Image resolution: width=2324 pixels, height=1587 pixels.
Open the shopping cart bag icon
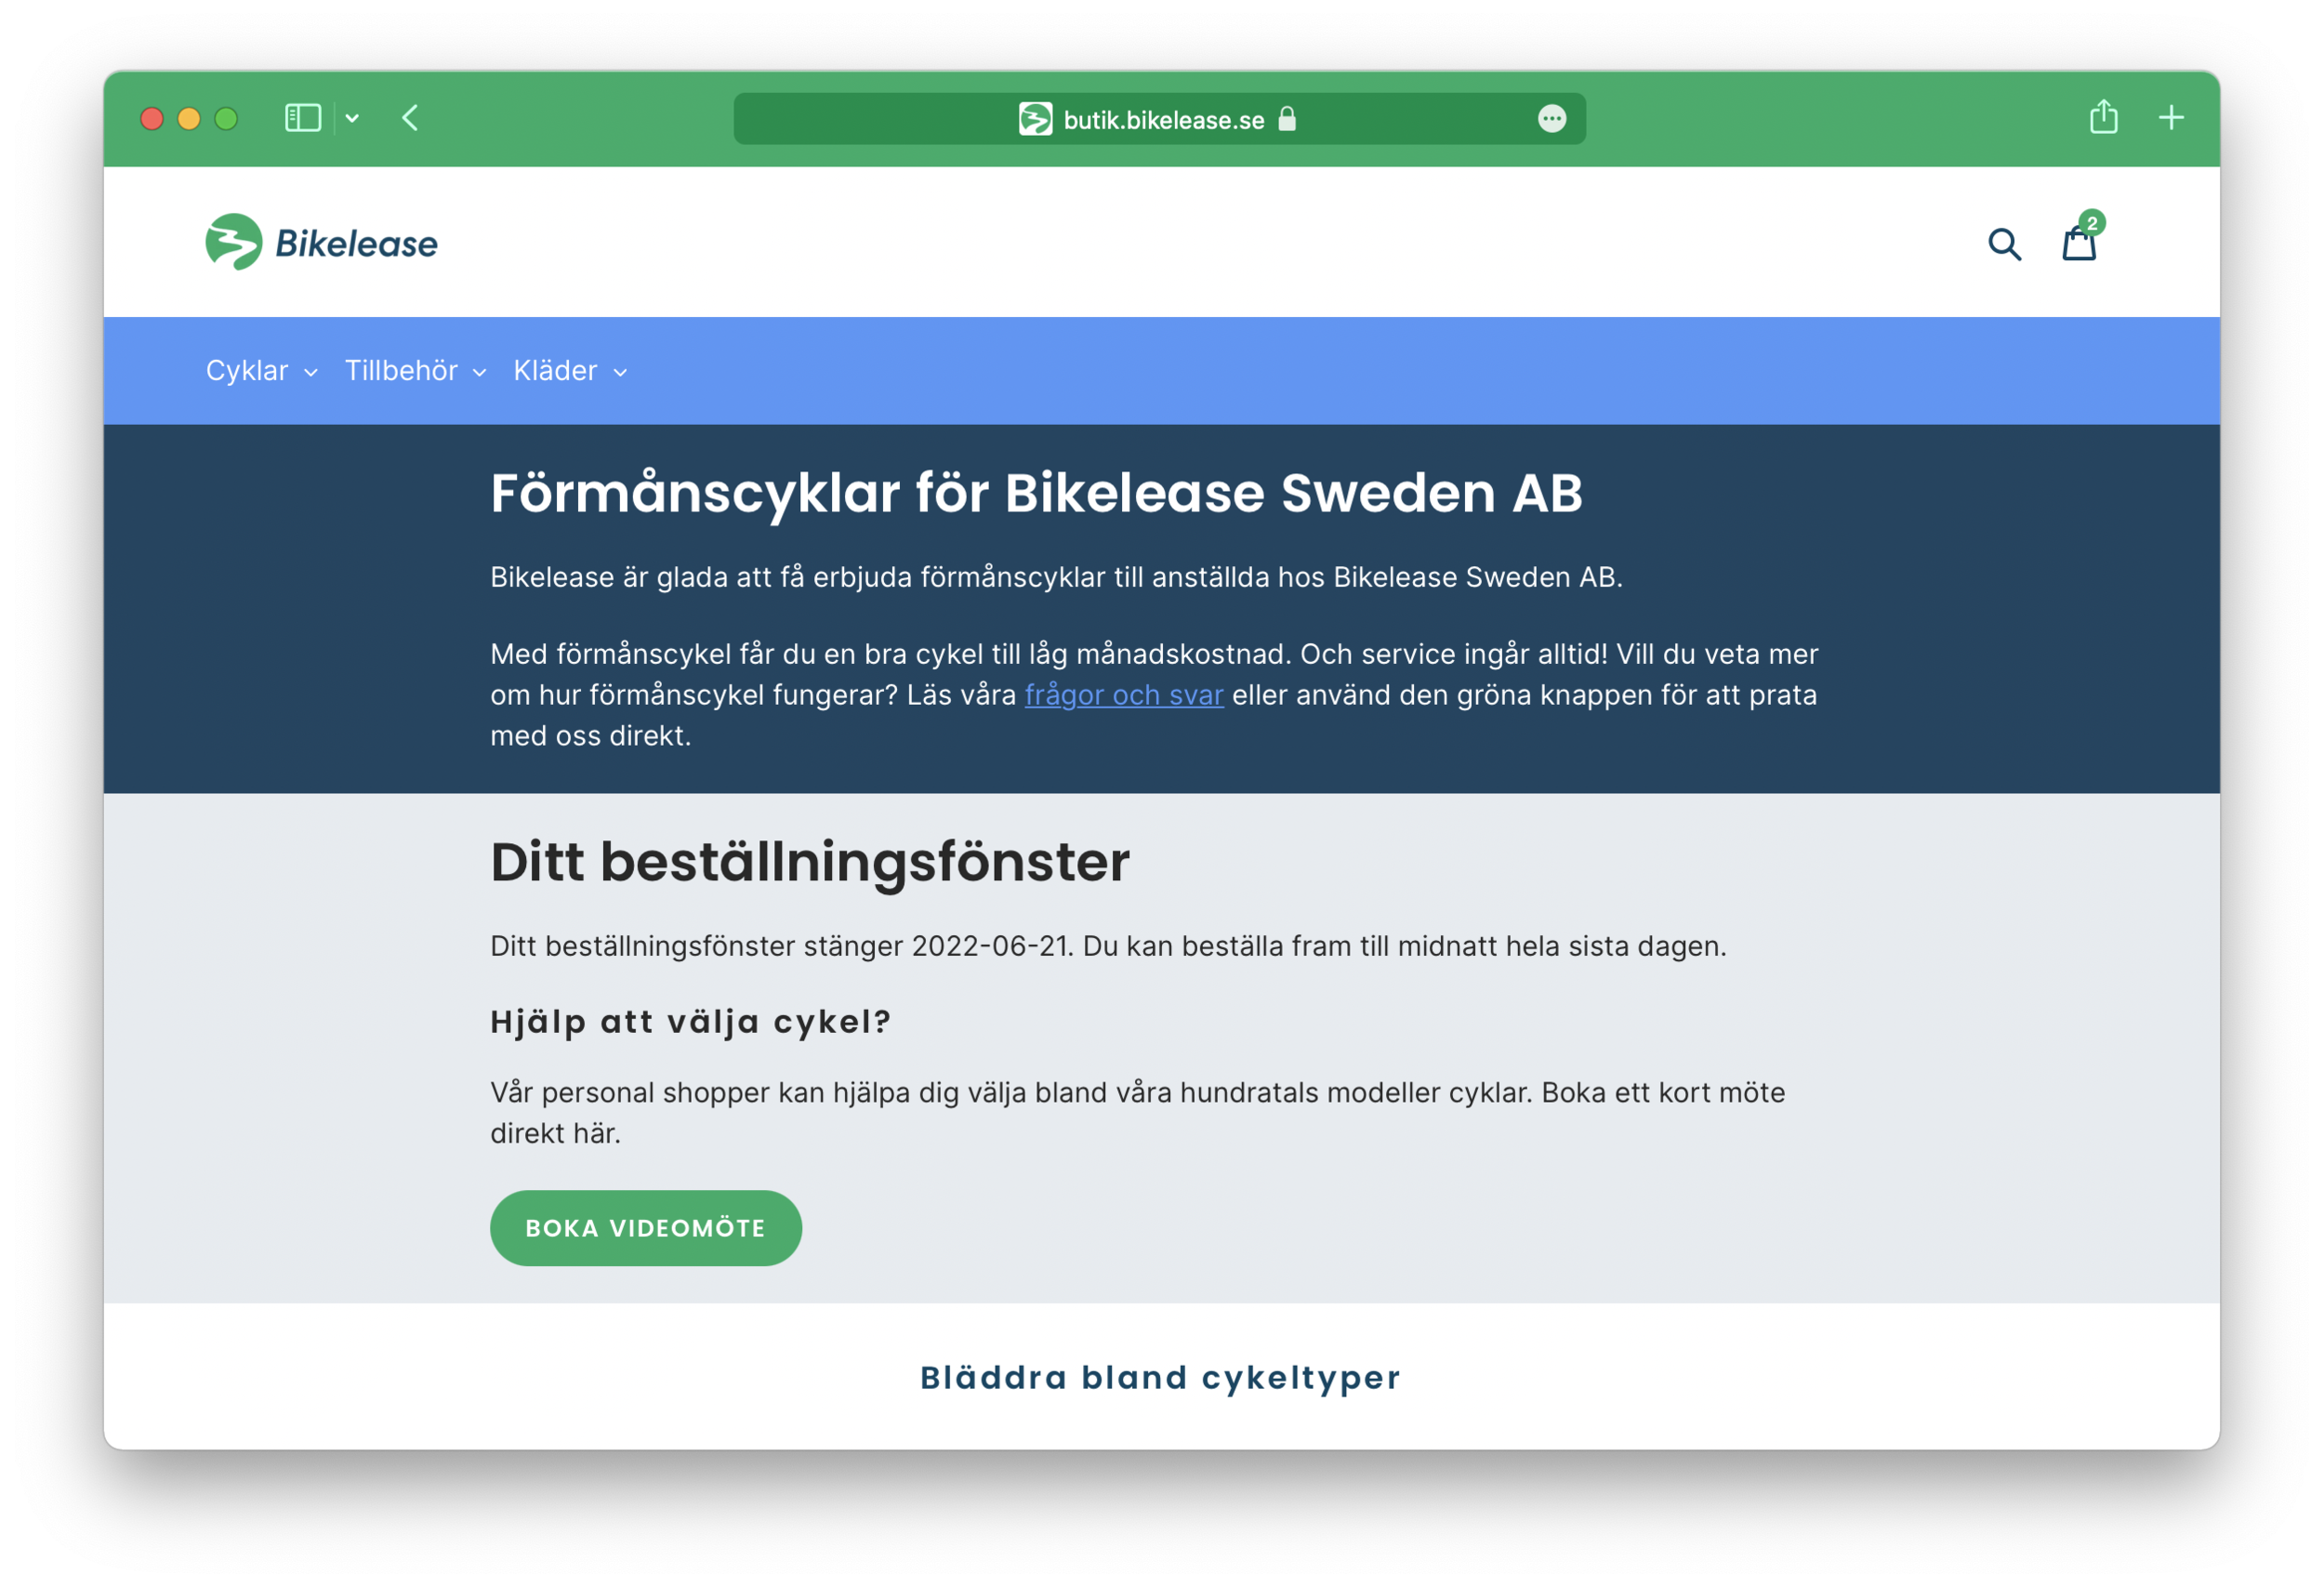pos(2078,244)
